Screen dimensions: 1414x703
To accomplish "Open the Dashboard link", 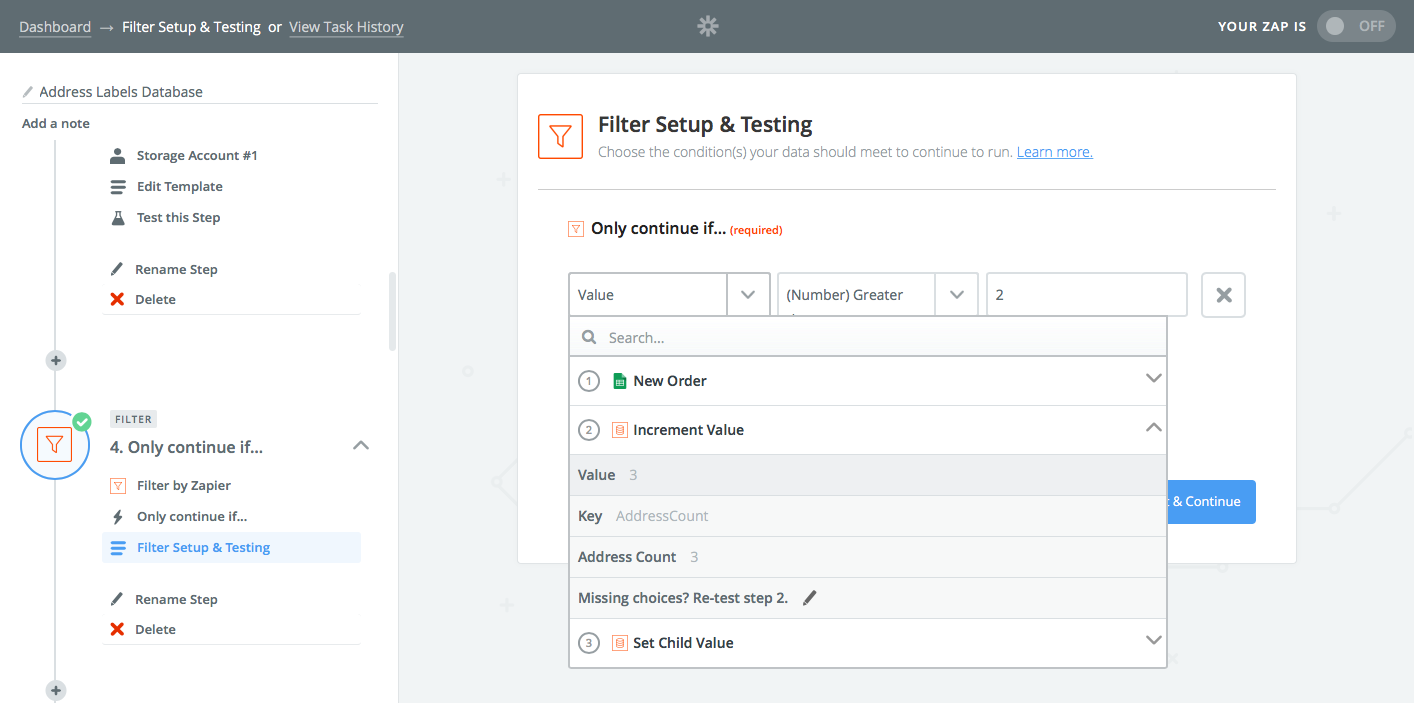I will pyautogui.click(x=55, y=27).
